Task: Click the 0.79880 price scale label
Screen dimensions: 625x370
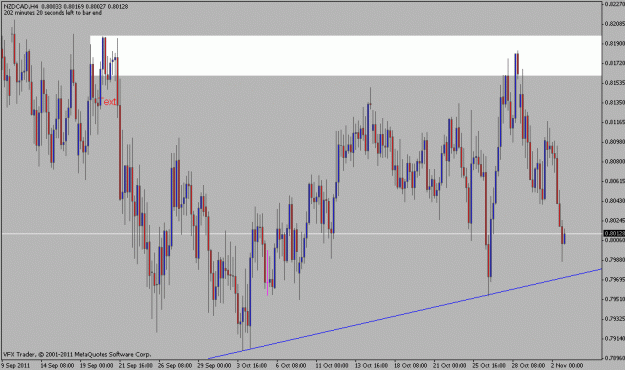Action: coord(615,260)
